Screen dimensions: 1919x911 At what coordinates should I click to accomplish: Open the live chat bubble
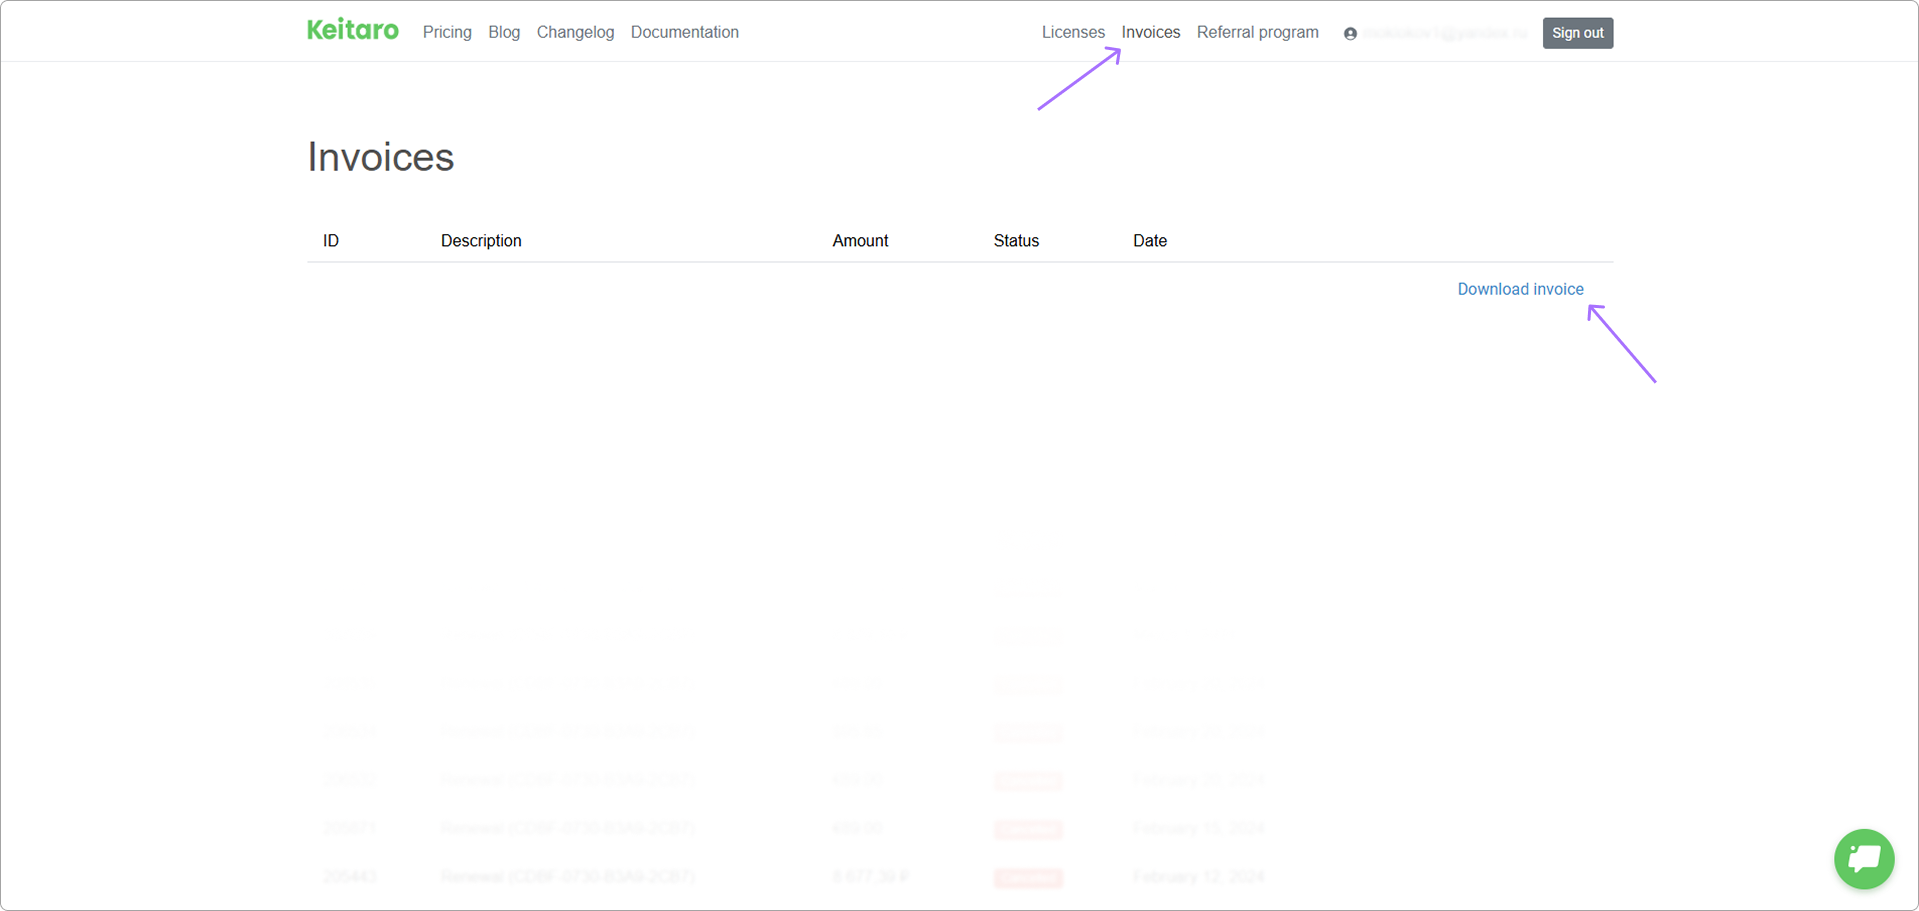(x=1863, y=858)
